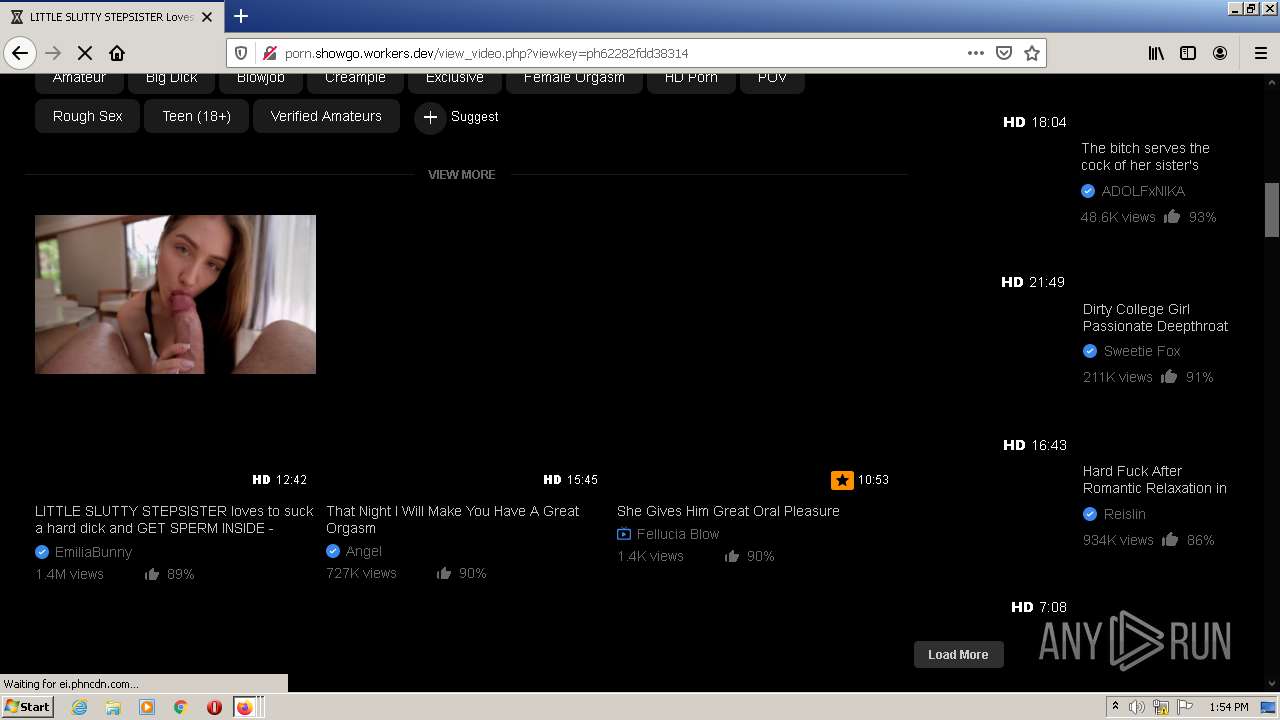Click the verified badge beside EmiliaBunny
This screenshot has width=1280, height=720.
(x=42, y=552)
